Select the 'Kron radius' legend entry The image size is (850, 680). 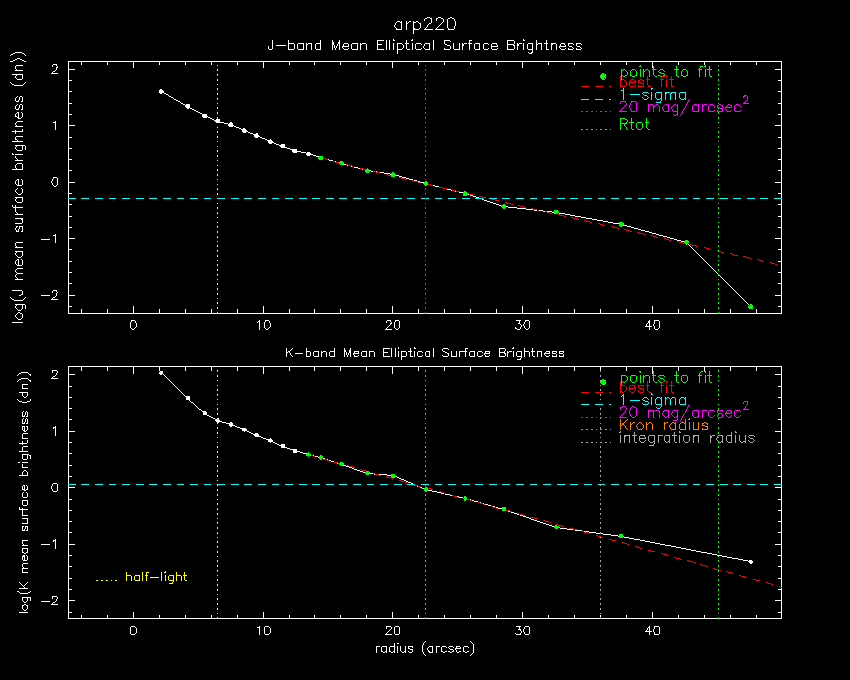tap(663, 425)
